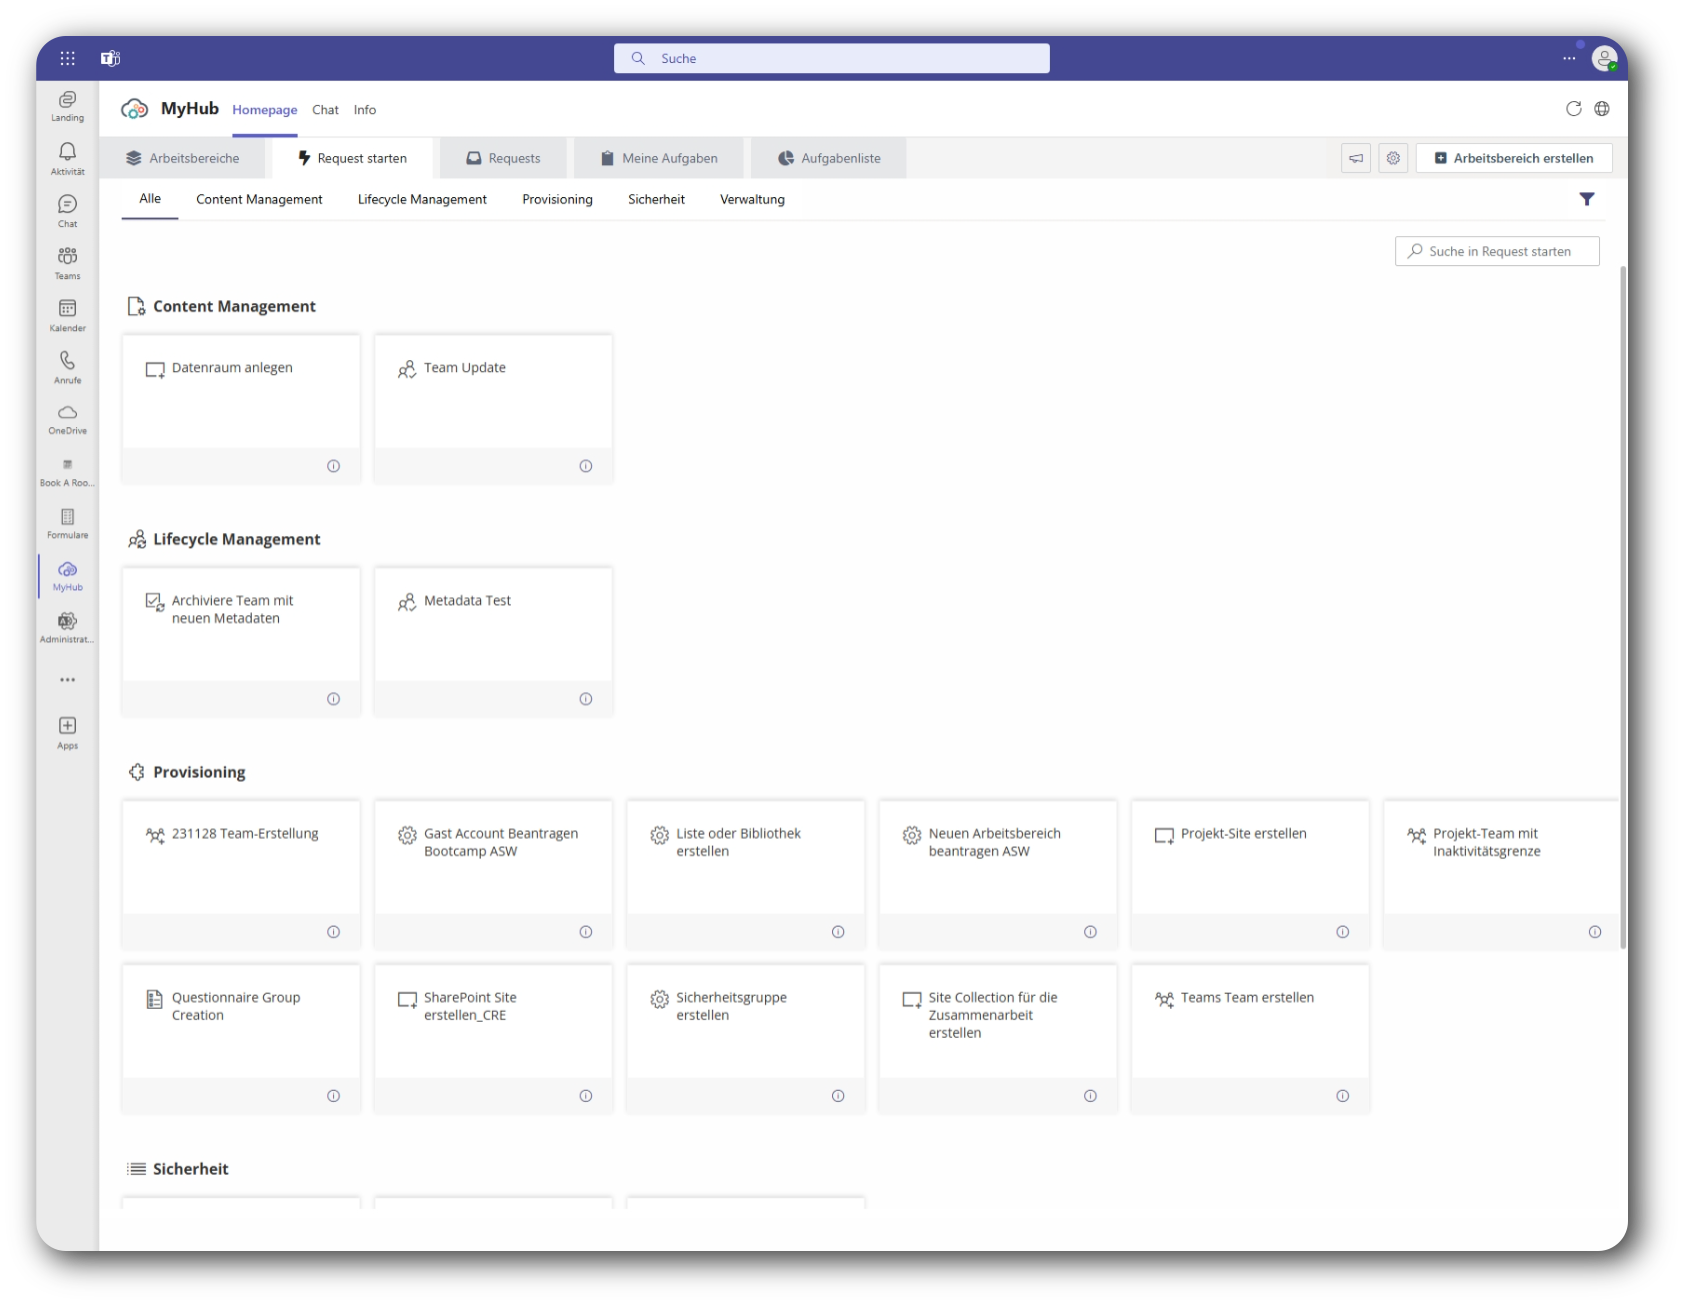Open the OneDrive app in sidebar
This screenshot has height=1305, width=1684.
(67, 418)
